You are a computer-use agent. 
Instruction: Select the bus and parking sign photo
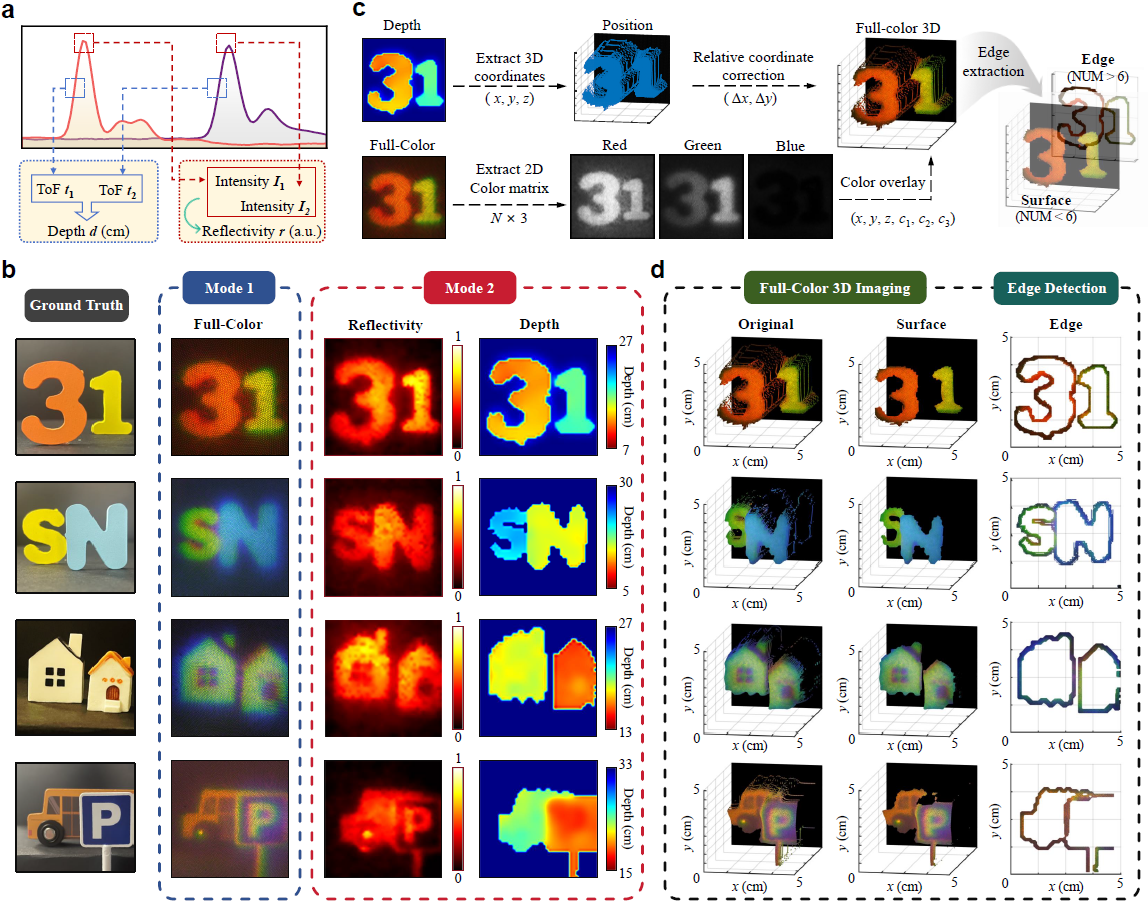[x=75, y=817]
